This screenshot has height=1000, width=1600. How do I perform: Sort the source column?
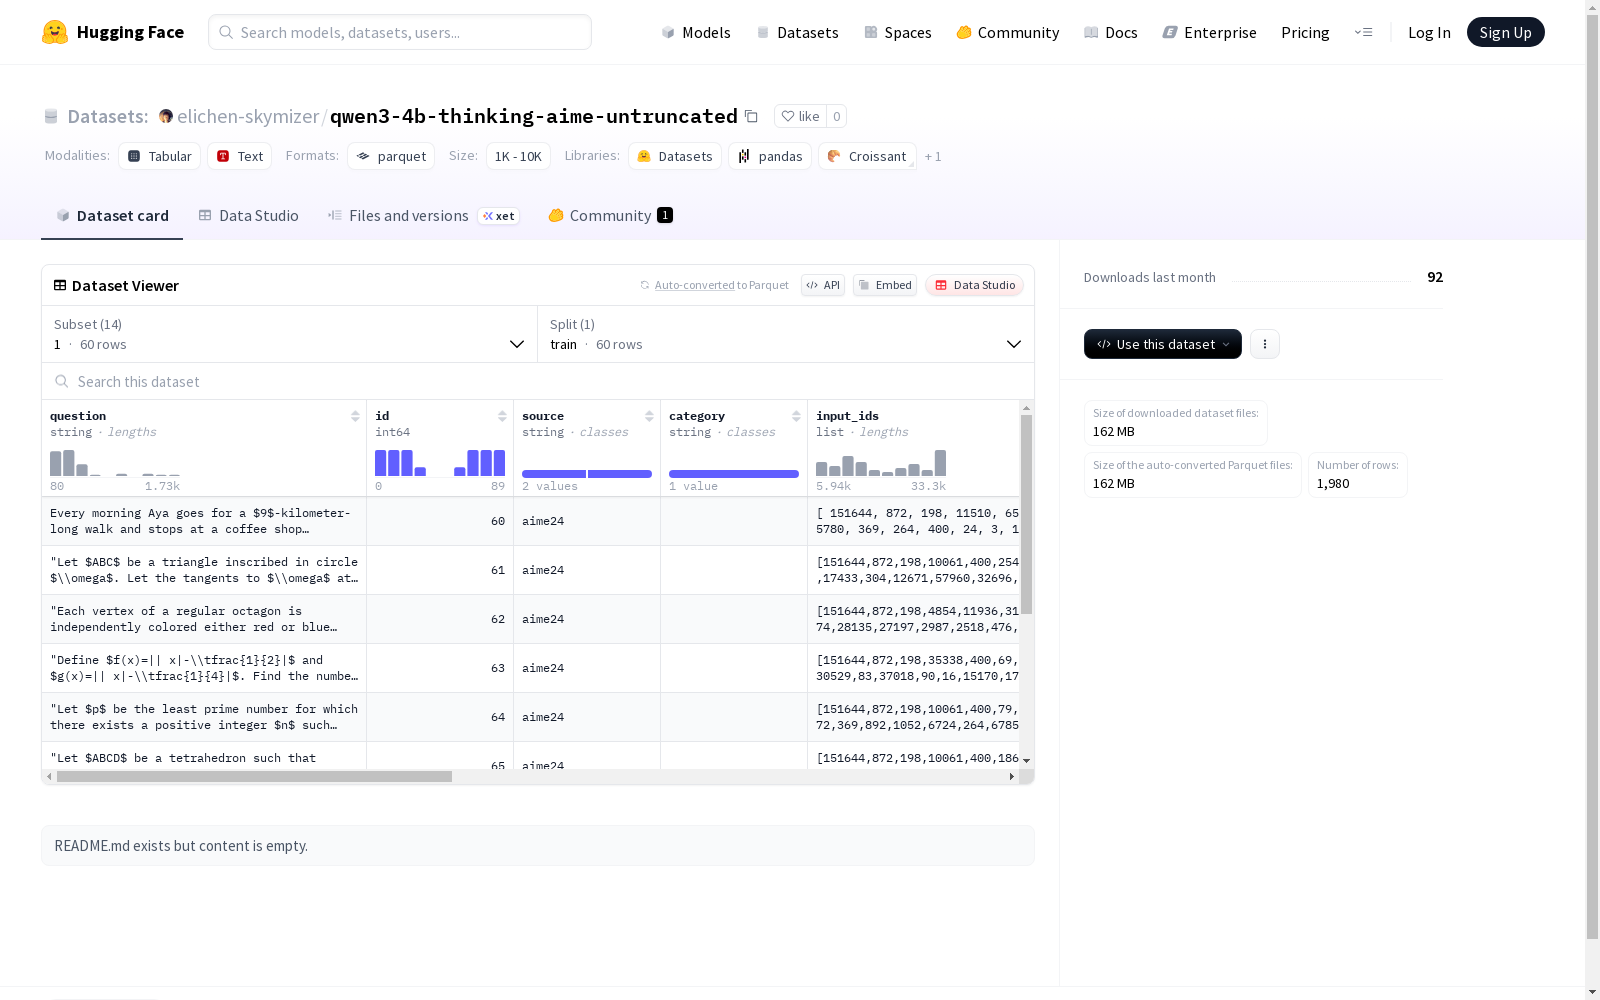coord(649,416)
